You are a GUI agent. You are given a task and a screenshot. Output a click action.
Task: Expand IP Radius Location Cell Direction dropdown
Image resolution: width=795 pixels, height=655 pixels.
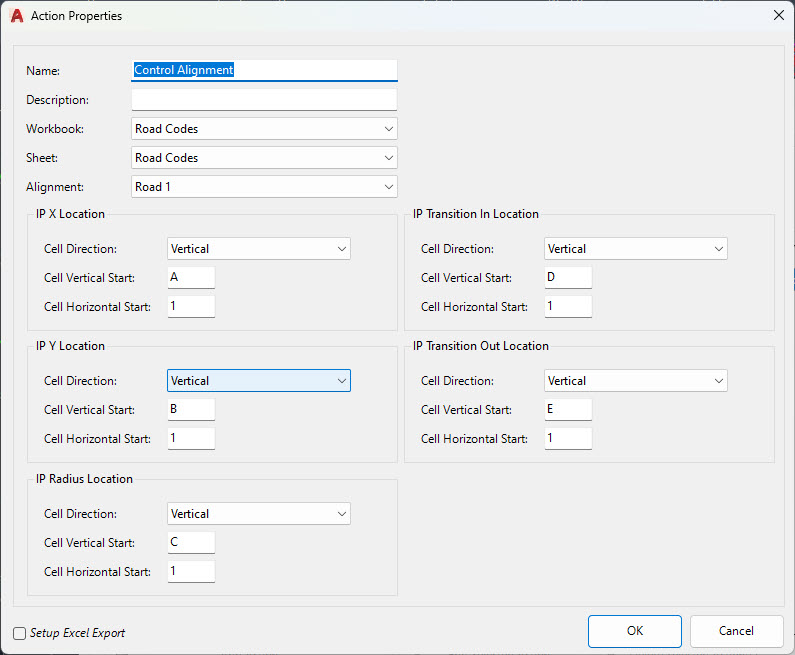pyautogui.click(x=259, y=514)
